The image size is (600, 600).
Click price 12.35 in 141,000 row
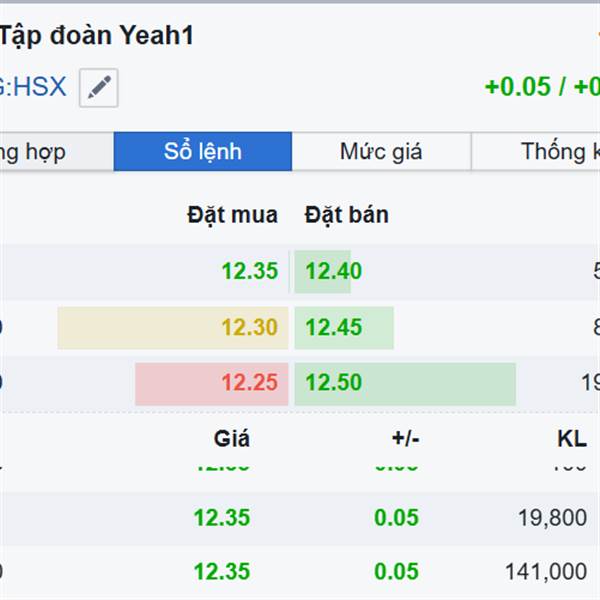tap(222, 572)
